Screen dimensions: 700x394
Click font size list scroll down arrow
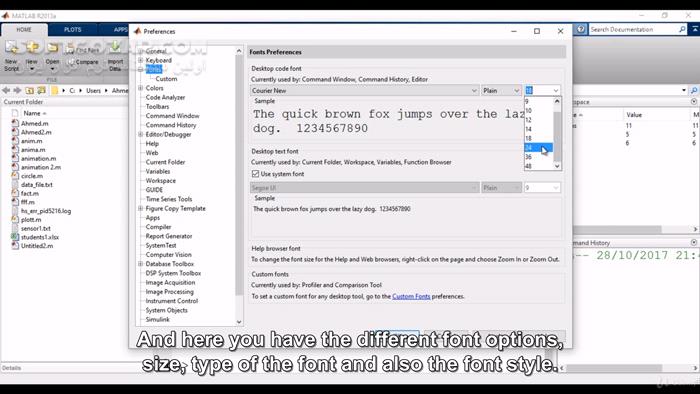pos(557,166)
